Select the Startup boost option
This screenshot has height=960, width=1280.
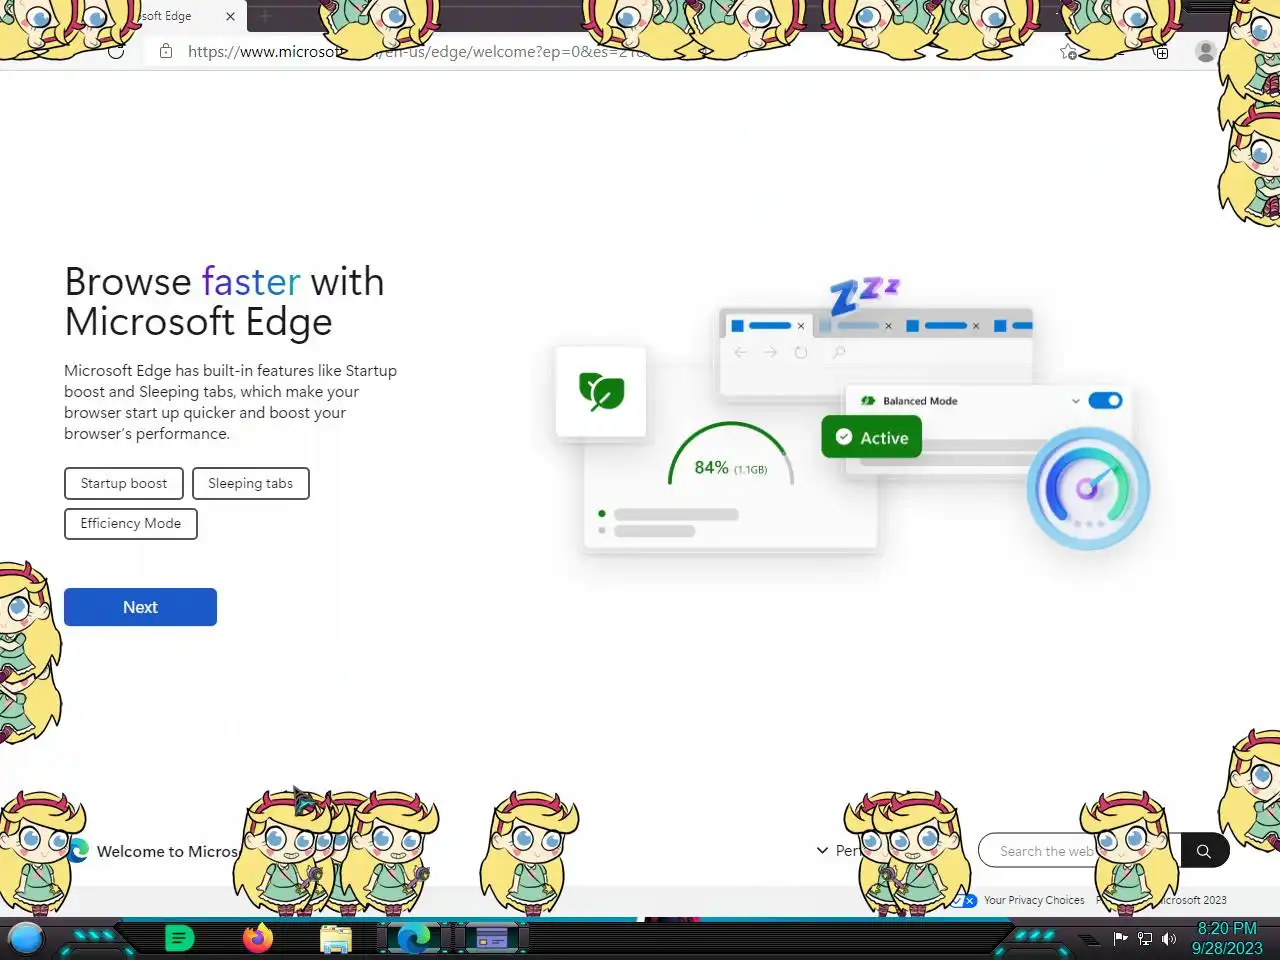[124, 483]
